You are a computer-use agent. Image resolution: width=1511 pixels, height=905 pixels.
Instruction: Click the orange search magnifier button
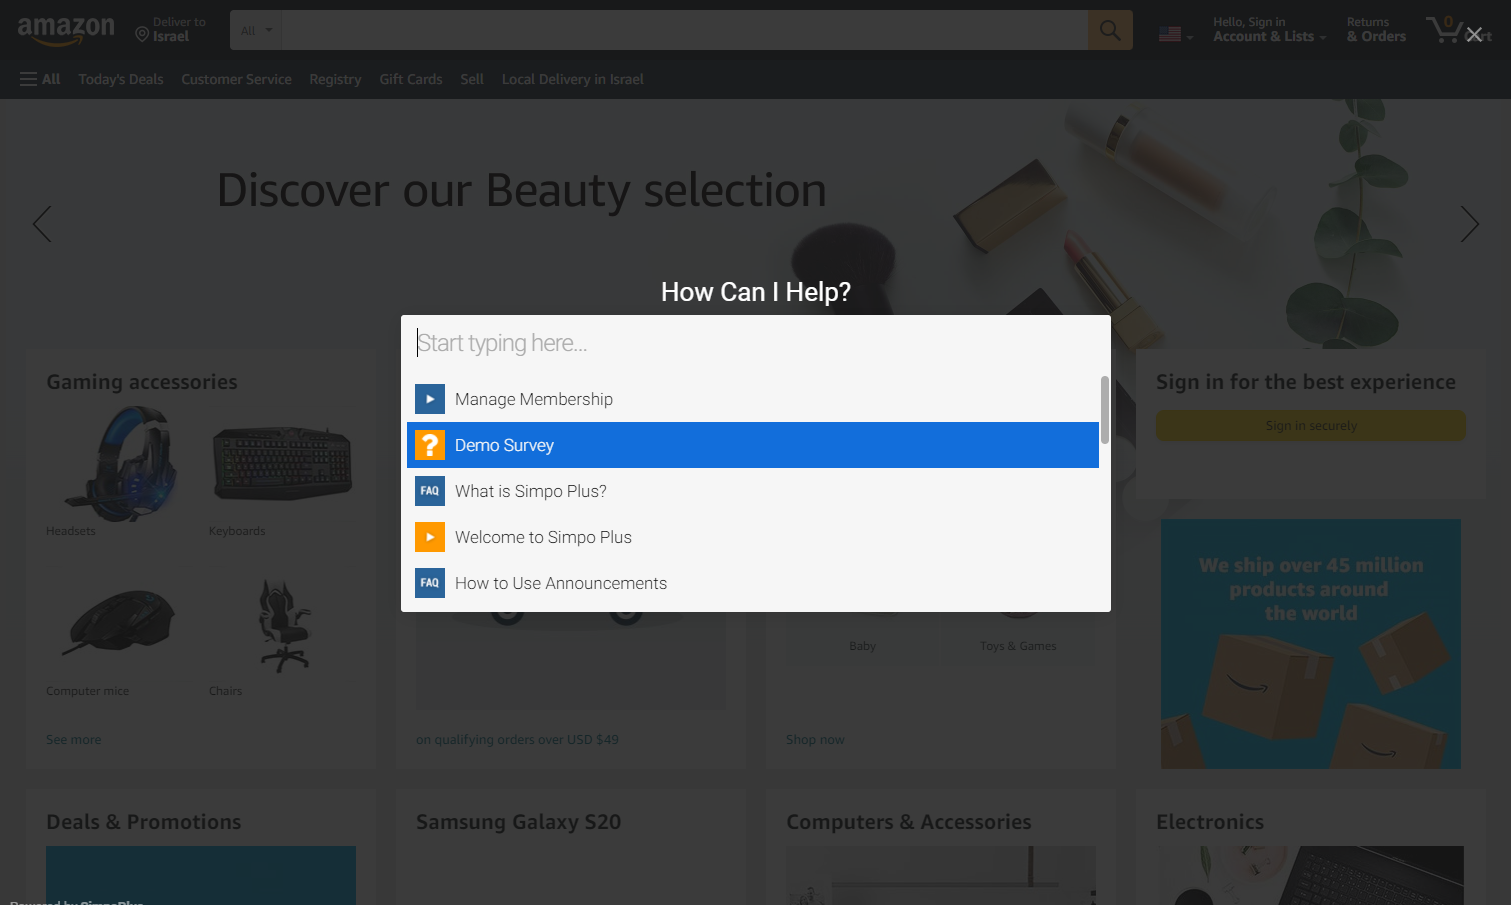[x=1110, y=30]
